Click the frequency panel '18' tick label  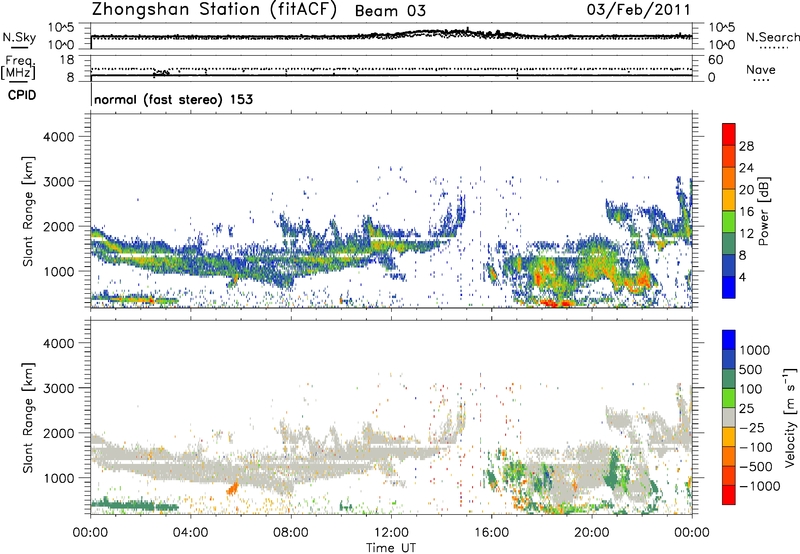click(67, 60)
